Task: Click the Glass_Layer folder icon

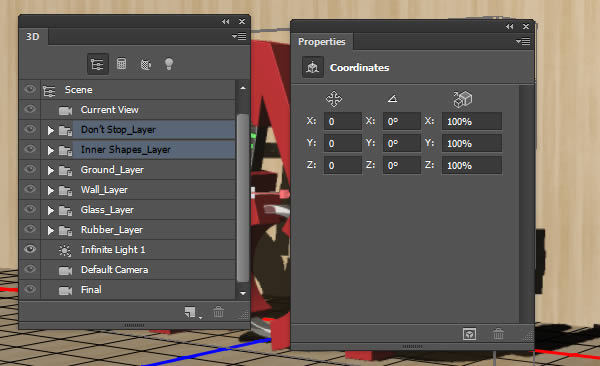Action: coord(65,211)
